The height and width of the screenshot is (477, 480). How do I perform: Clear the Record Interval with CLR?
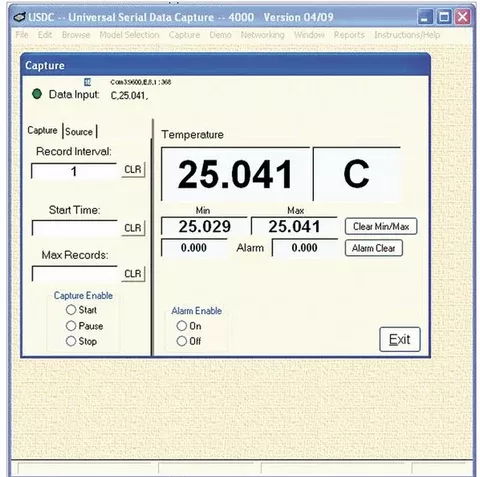coord(133,169)
